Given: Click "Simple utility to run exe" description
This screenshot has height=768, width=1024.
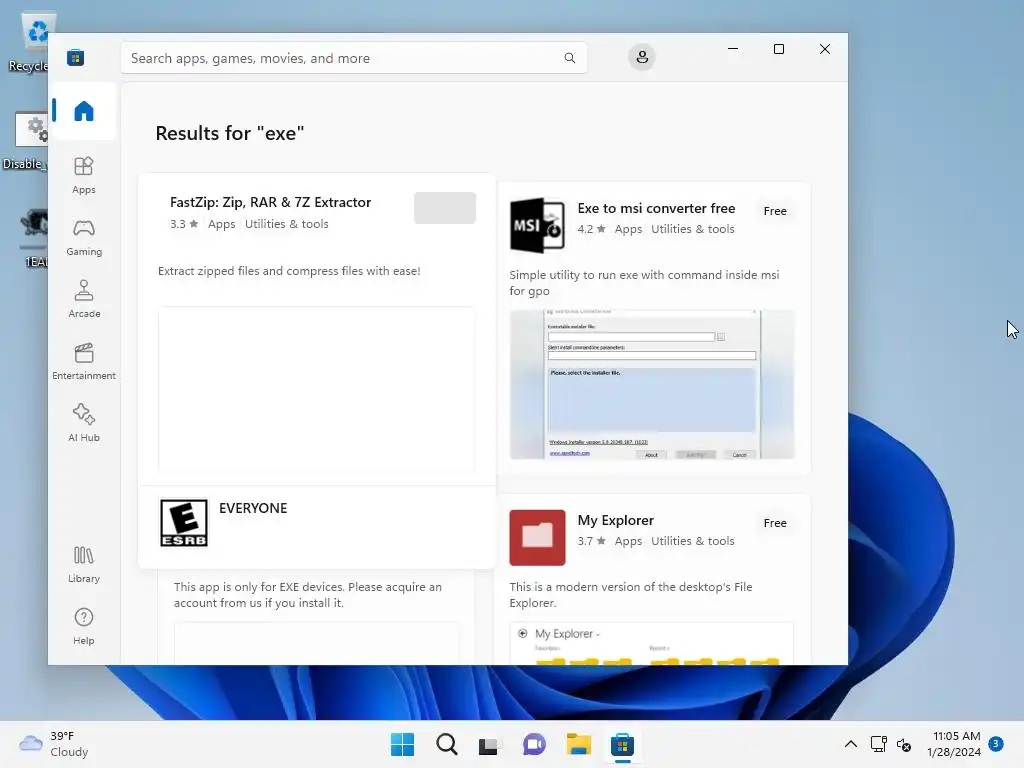Looking at the screenshot, I should pos(644,283).
